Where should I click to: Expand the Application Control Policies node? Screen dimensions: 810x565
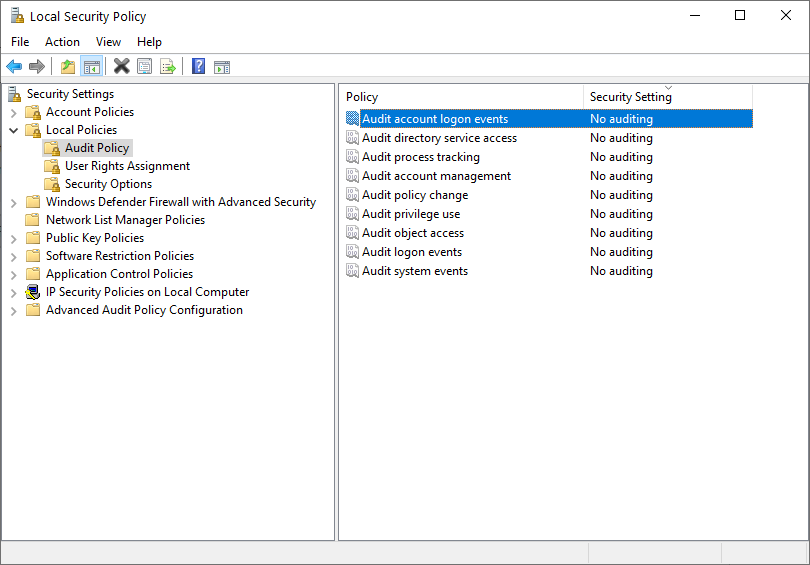point(14,275)
